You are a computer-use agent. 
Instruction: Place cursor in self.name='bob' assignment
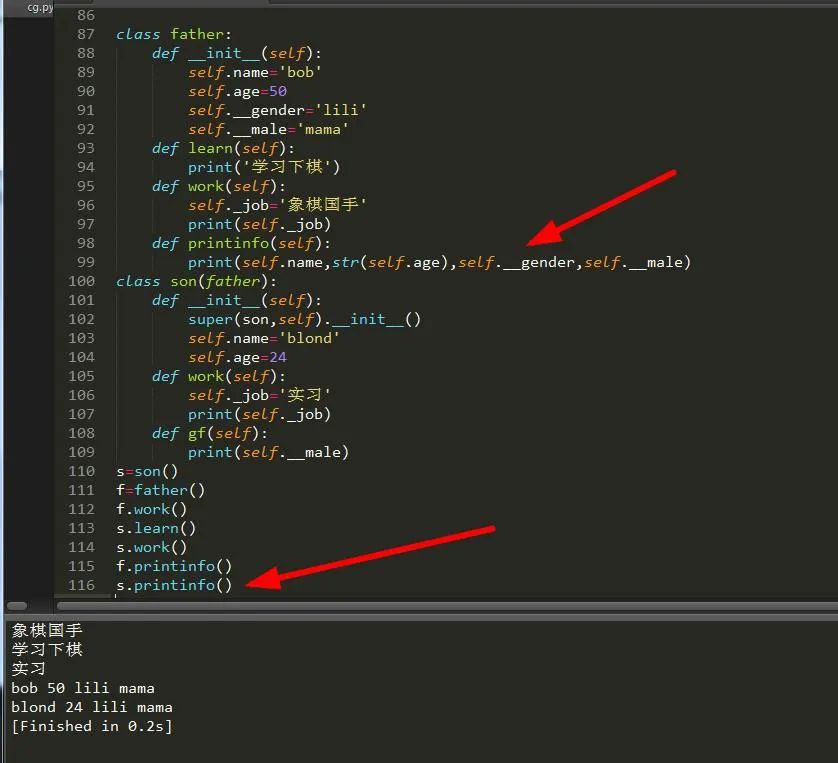[254, 72]
